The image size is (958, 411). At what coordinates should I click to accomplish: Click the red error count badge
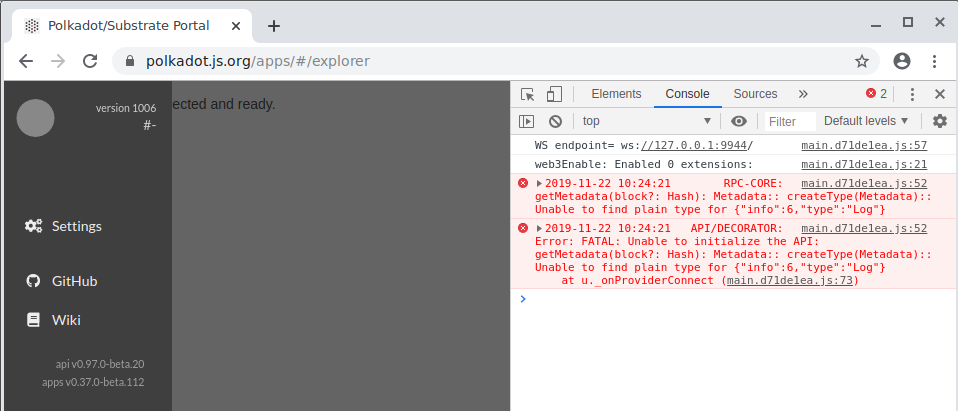pos(876,93)
